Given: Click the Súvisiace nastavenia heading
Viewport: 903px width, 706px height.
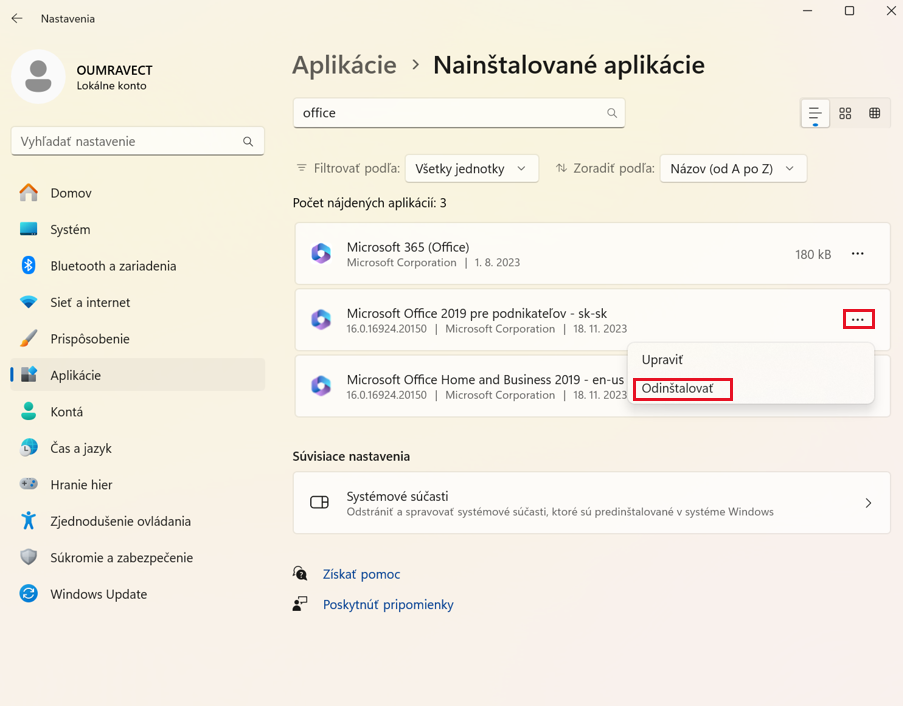Looking at the screenshot, I should [351, 457].
